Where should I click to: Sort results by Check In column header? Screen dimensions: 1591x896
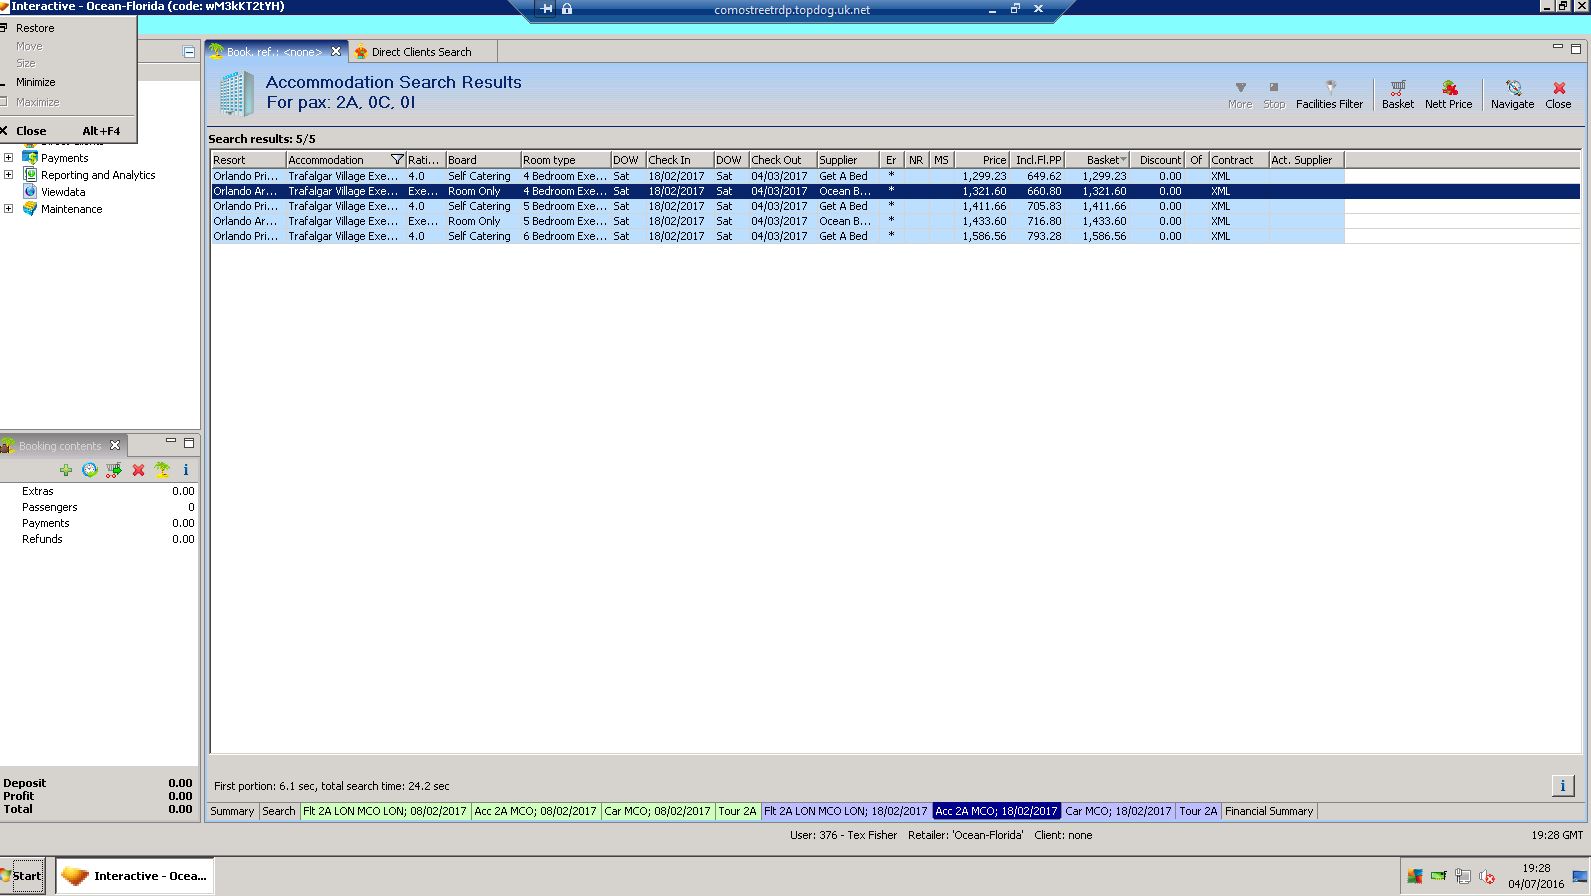pos(679,160)
